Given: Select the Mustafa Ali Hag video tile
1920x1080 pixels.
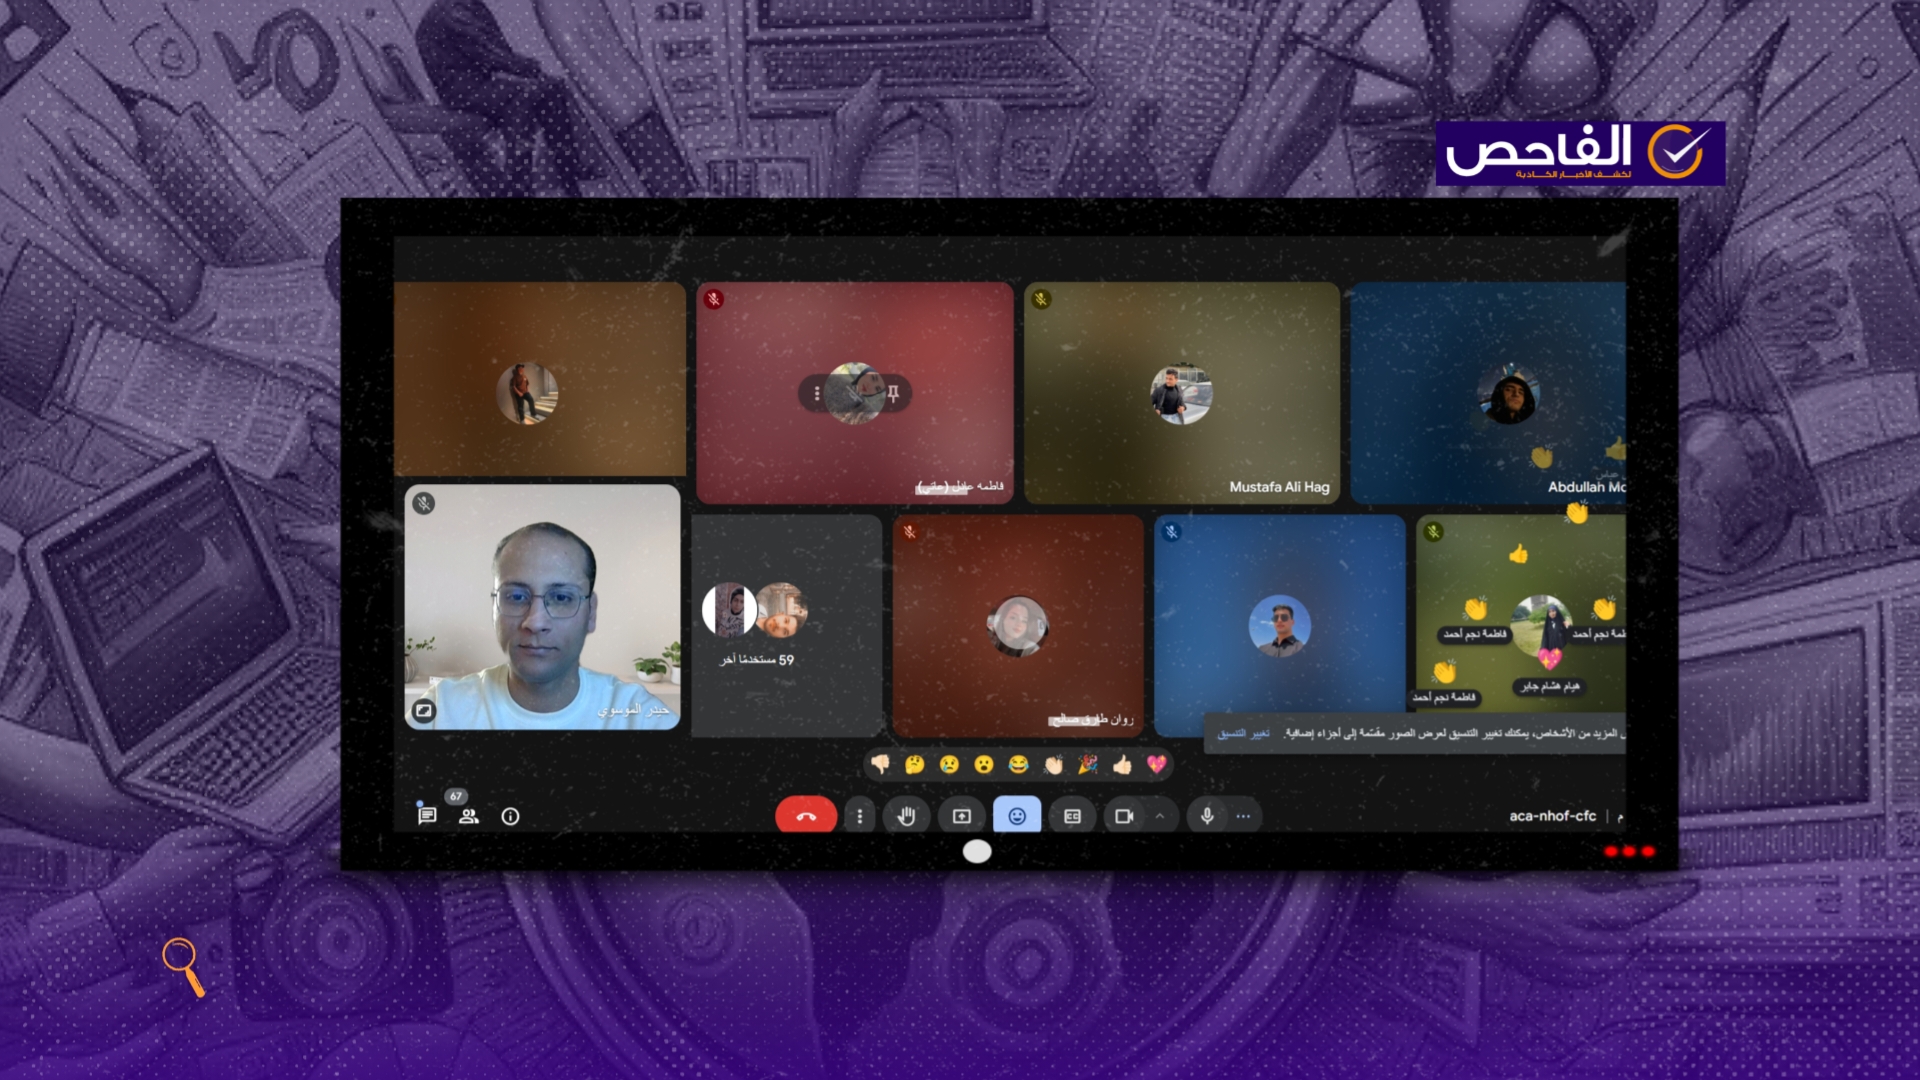Looking at the screenshot, I should tap(1182, 393).
